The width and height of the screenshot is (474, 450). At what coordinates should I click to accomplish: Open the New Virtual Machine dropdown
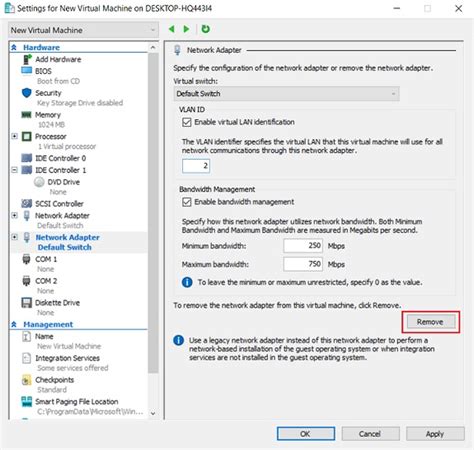click(x=83, y=30)
